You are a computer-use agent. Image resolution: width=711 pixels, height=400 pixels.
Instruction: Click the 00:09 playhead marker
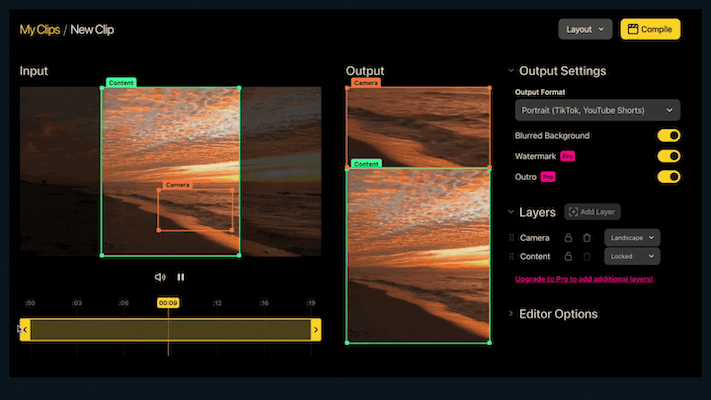168,302
